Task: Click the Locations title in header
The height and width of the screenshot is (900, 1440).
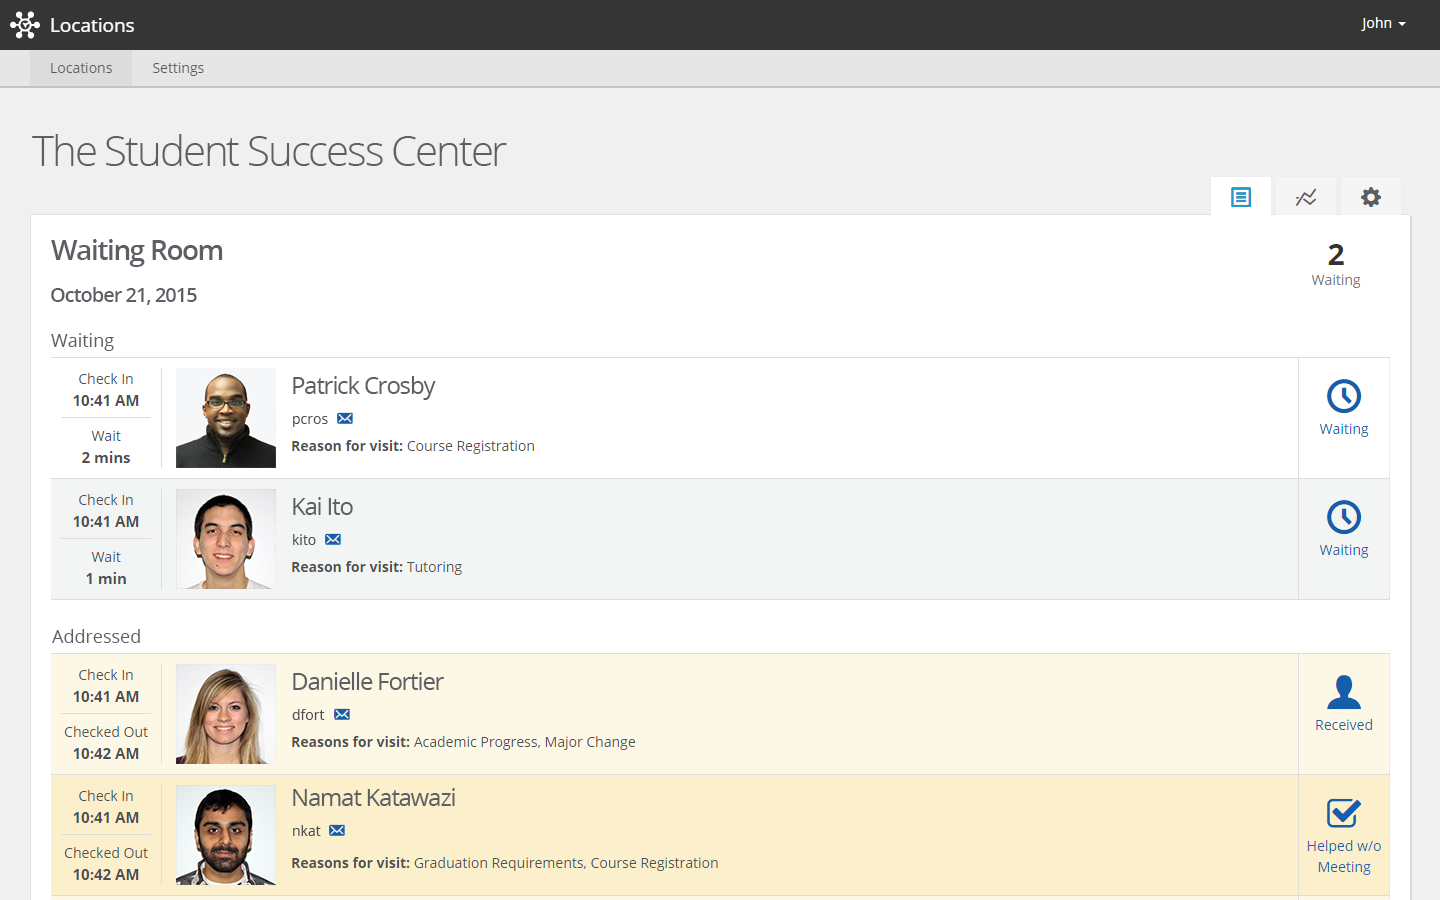Action: click(92, 25)
